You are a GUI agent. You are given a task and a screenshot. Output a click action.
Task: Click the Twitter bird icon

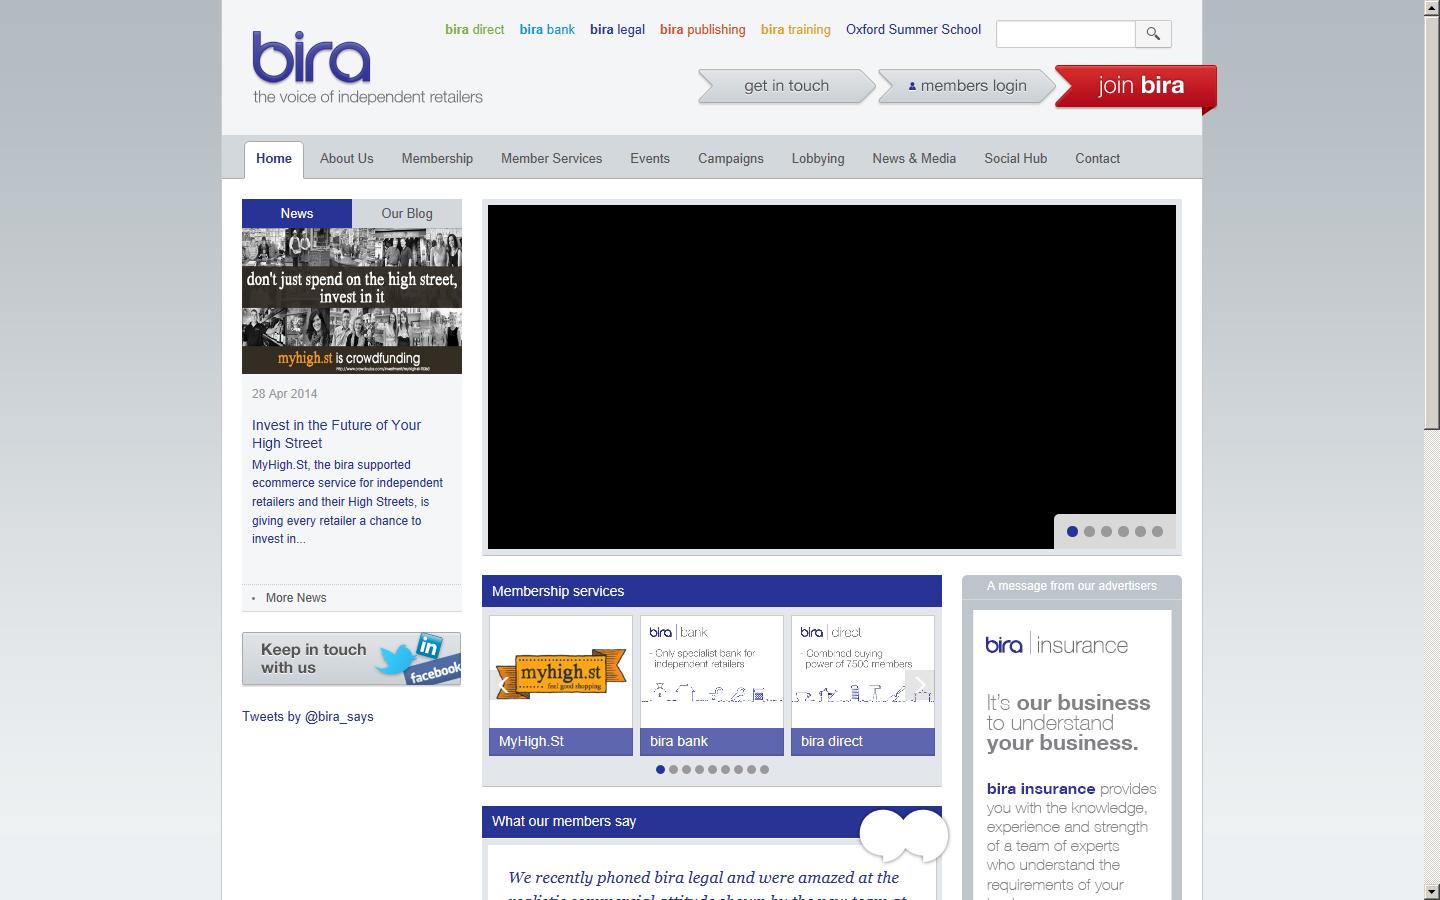396,658
